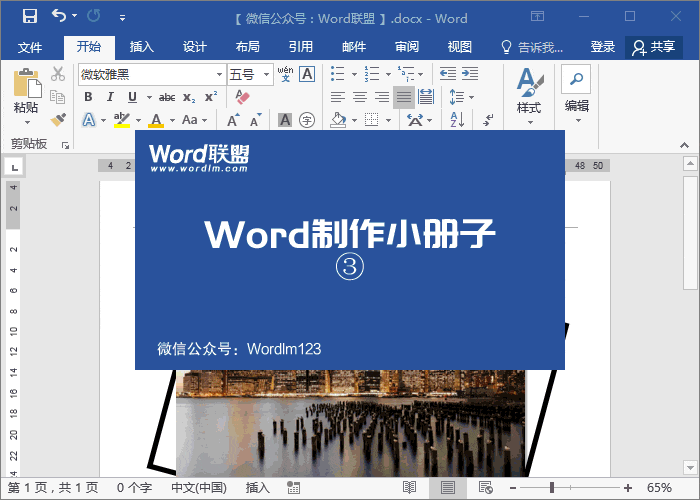Image resolution: width=700 pixels, height=500 pixels.
Task: Click the 登录 sign-in link
Action: click(x=603, y=46)
